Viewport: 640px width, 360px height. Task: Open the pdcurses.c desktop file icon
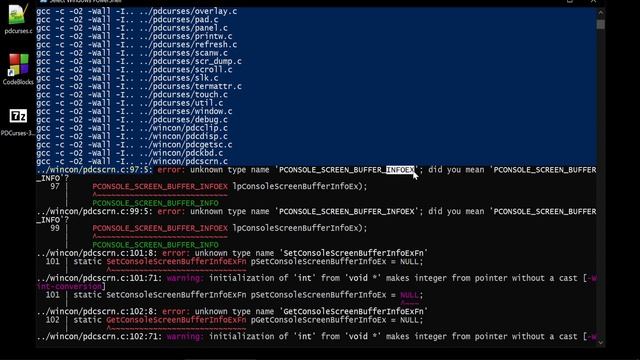(x=18, y=19)
